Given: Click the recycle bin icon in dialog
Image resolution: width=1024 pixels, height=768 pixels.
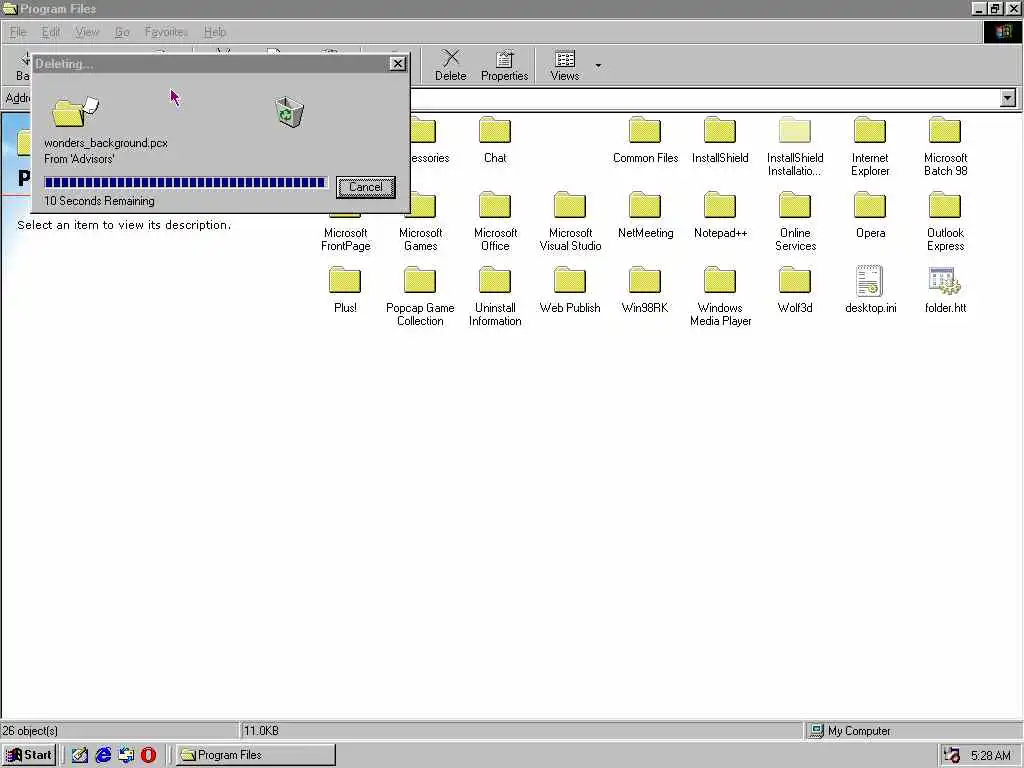Looking at the screenshot, I should [289, 112].
